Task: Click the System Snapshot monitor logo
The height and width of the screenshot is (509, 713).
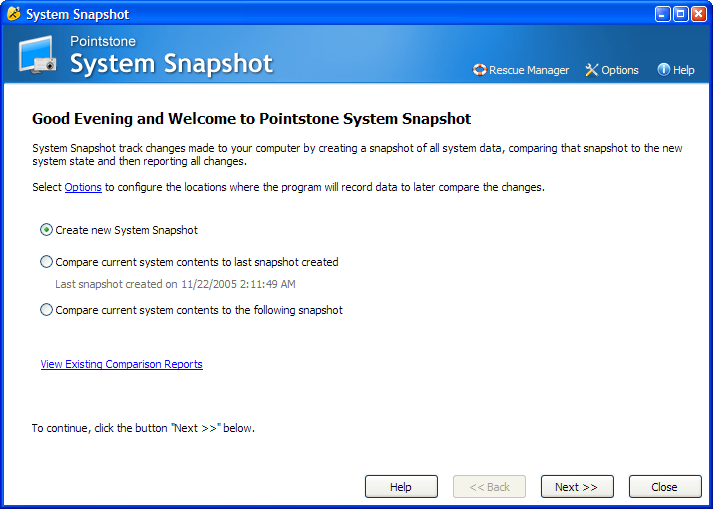Action: click(x=38, y=55)
